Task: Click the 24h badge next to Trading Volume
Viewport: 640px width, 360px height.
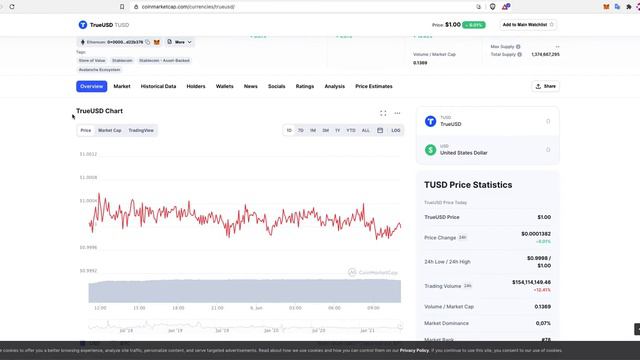Action: point(467,286)
